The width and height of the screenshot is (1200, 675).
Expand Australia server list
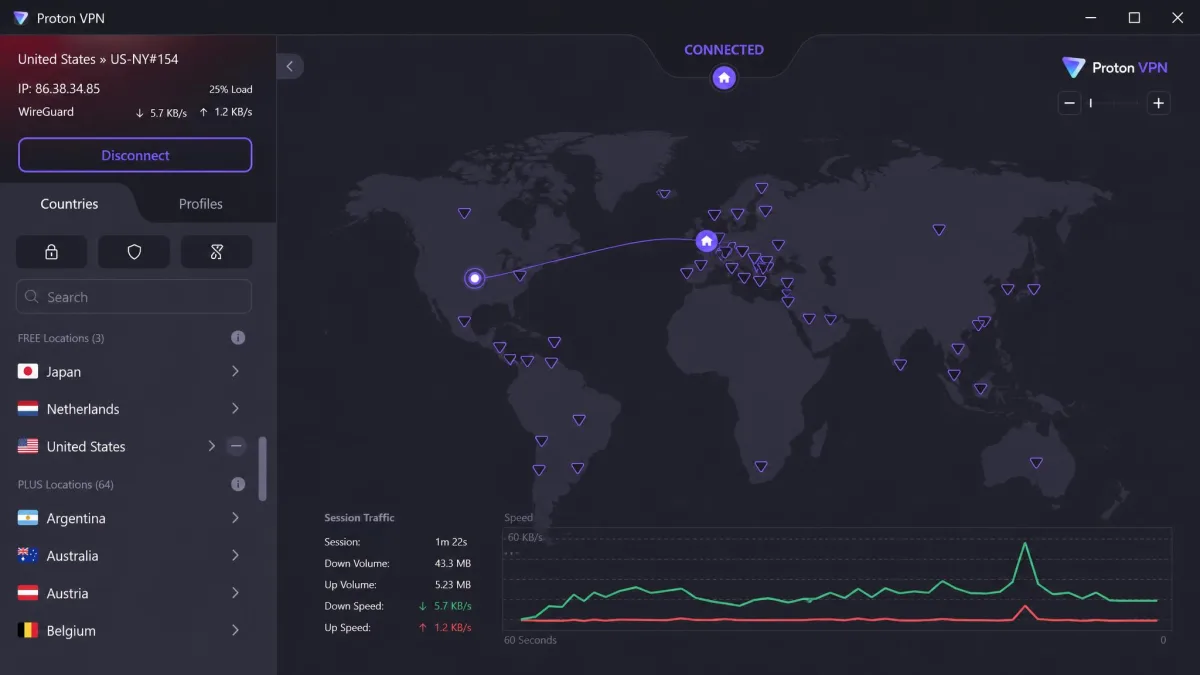235,555
